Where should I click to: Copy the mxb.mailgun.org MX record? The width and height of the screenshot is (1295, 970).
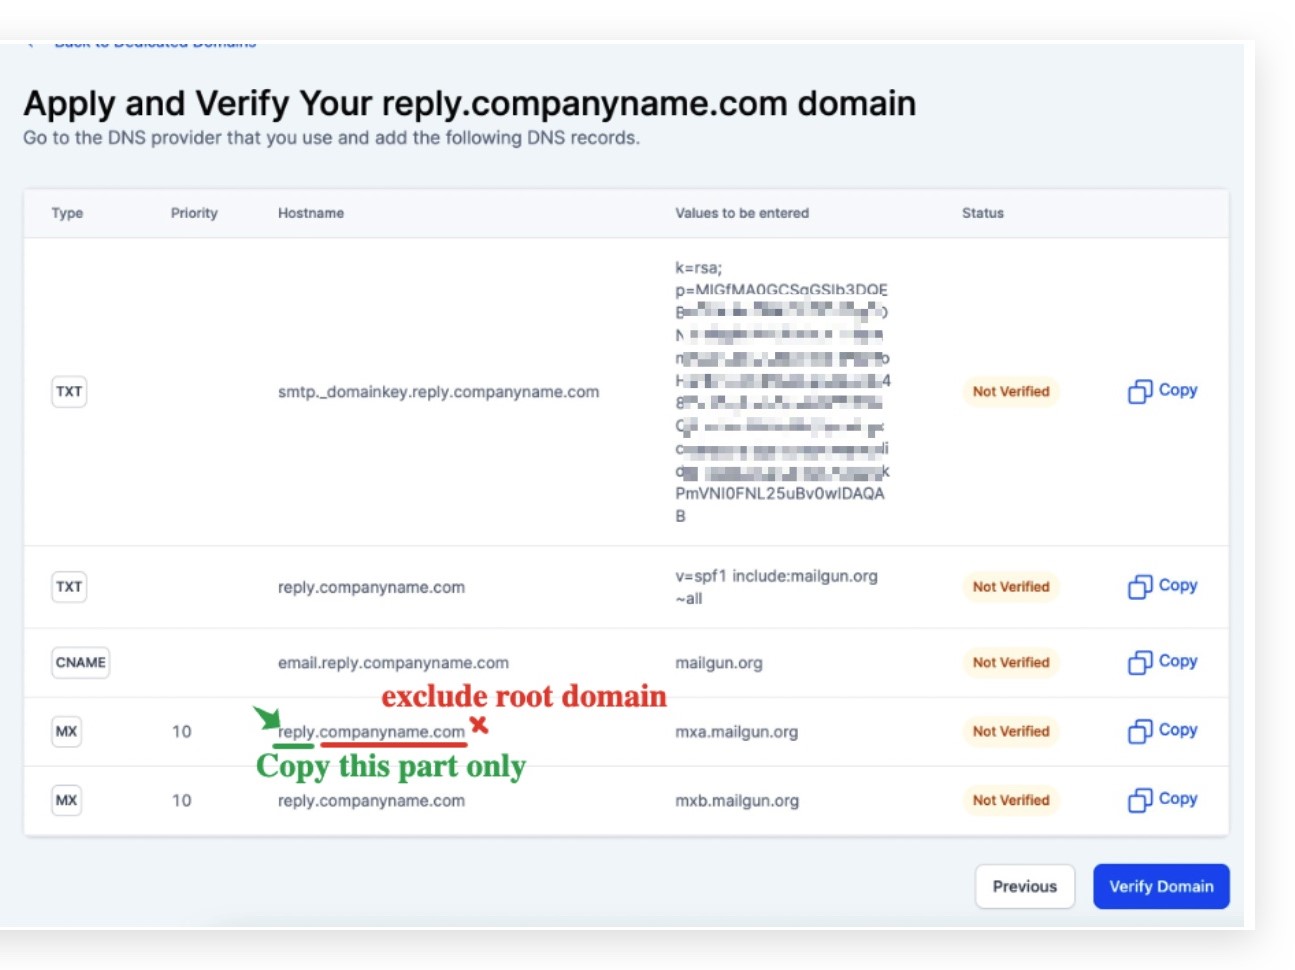(x=1162, y=800)
